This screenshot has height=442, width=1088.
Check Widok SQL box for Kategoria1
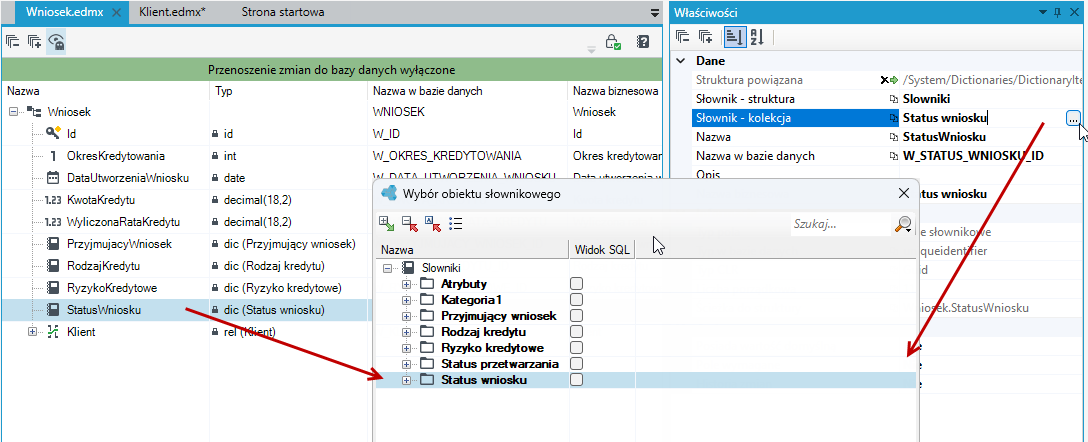pos(577,300)
